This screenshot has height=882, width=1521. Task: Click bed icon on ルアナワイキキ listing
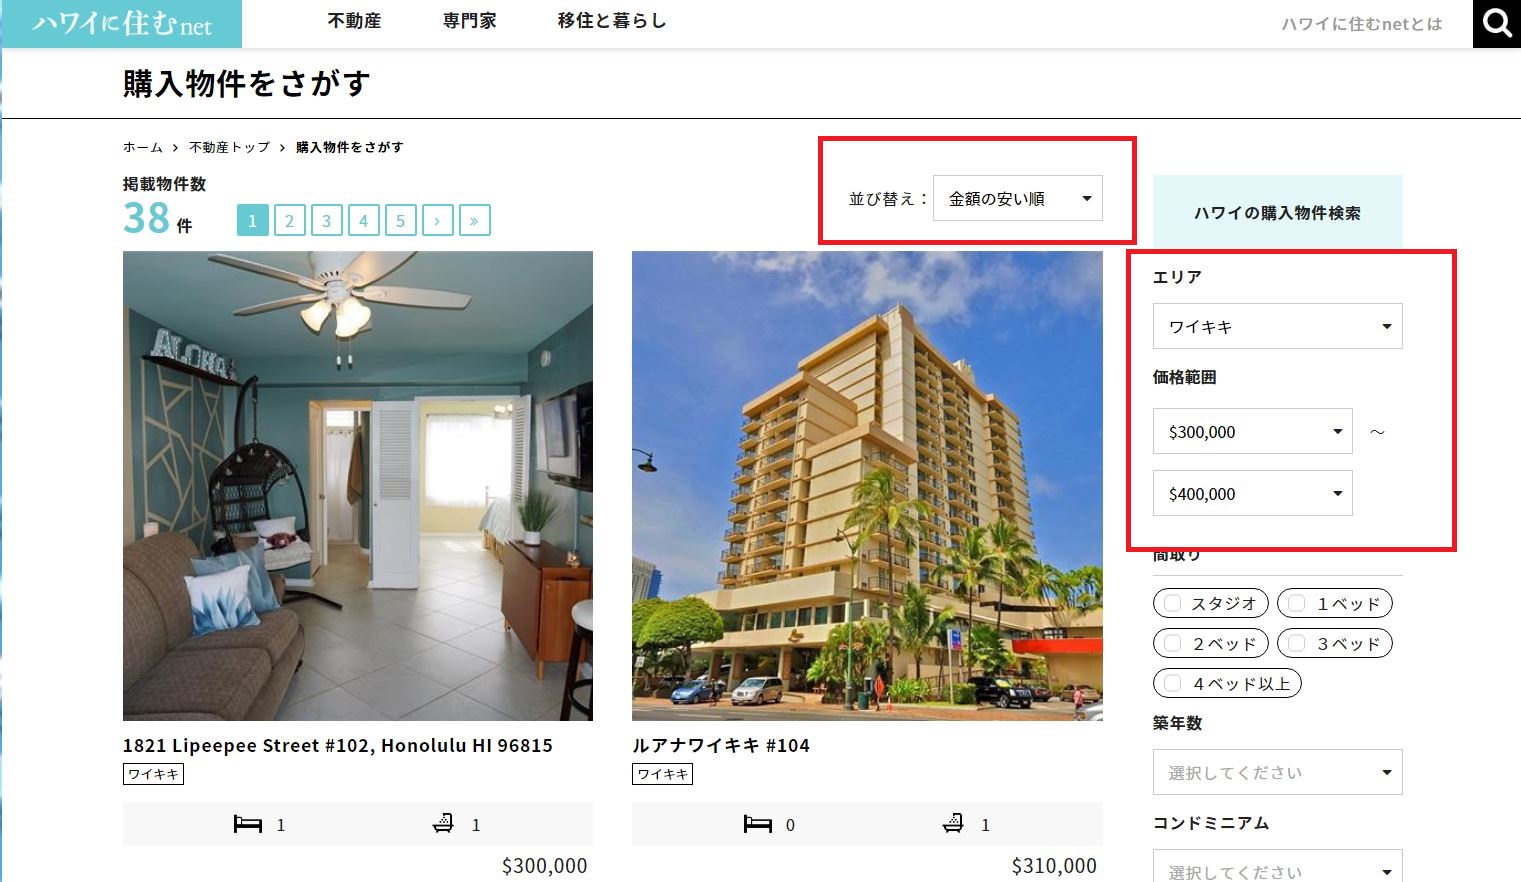click(758, 824)
